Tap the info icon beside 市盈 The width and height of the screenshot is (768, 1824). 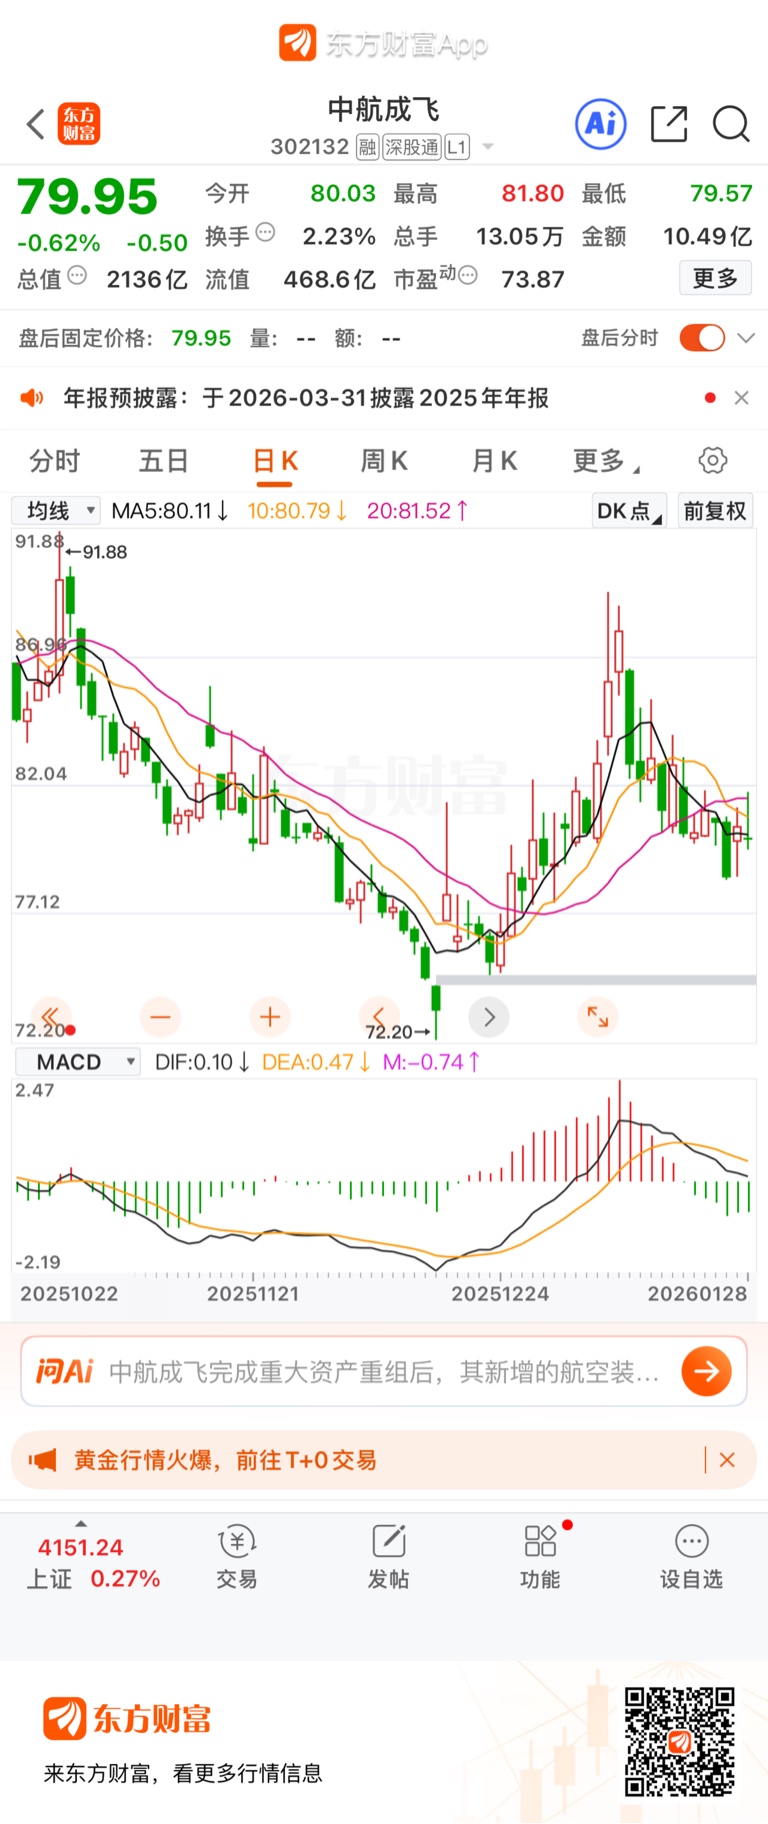[467, 275]
